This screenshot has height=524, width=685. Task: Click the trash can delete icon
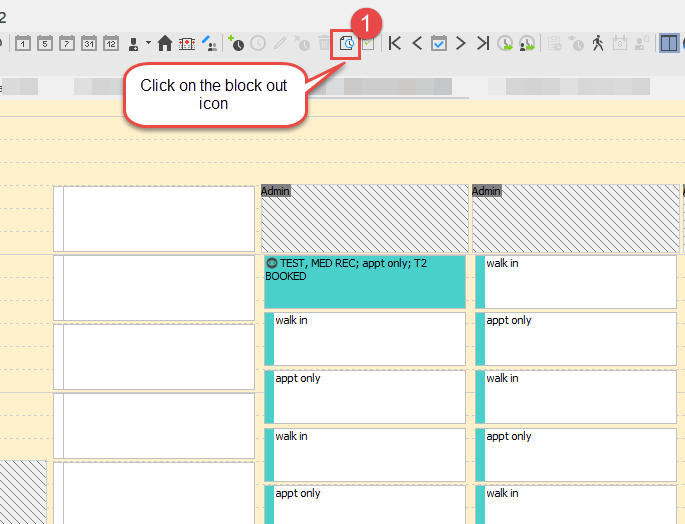tap(324, 43)
